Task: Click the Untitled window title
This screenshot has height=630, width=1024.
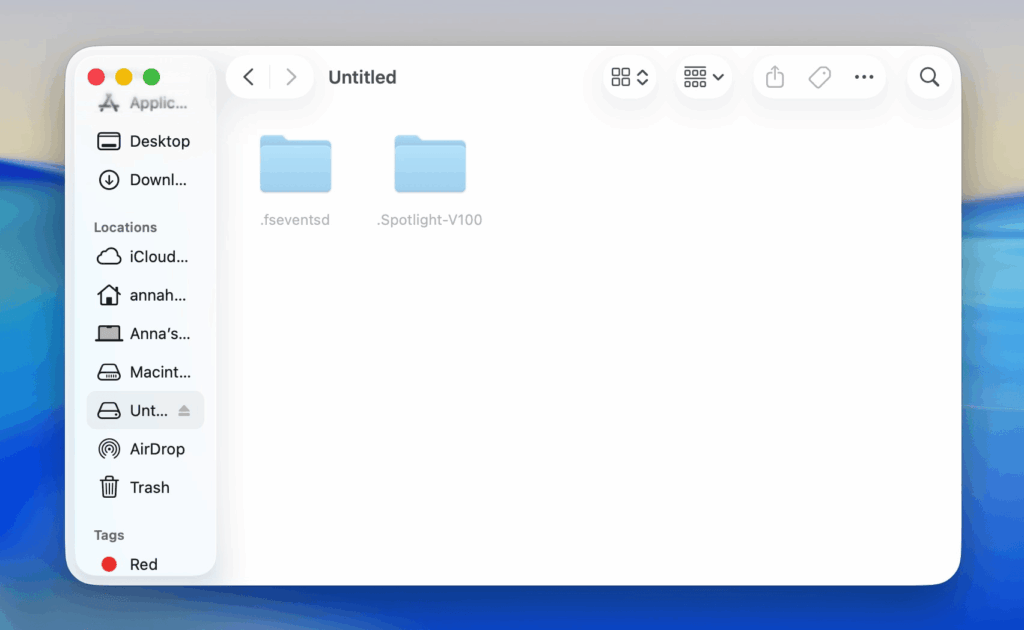Action: [x=362, y=77]
